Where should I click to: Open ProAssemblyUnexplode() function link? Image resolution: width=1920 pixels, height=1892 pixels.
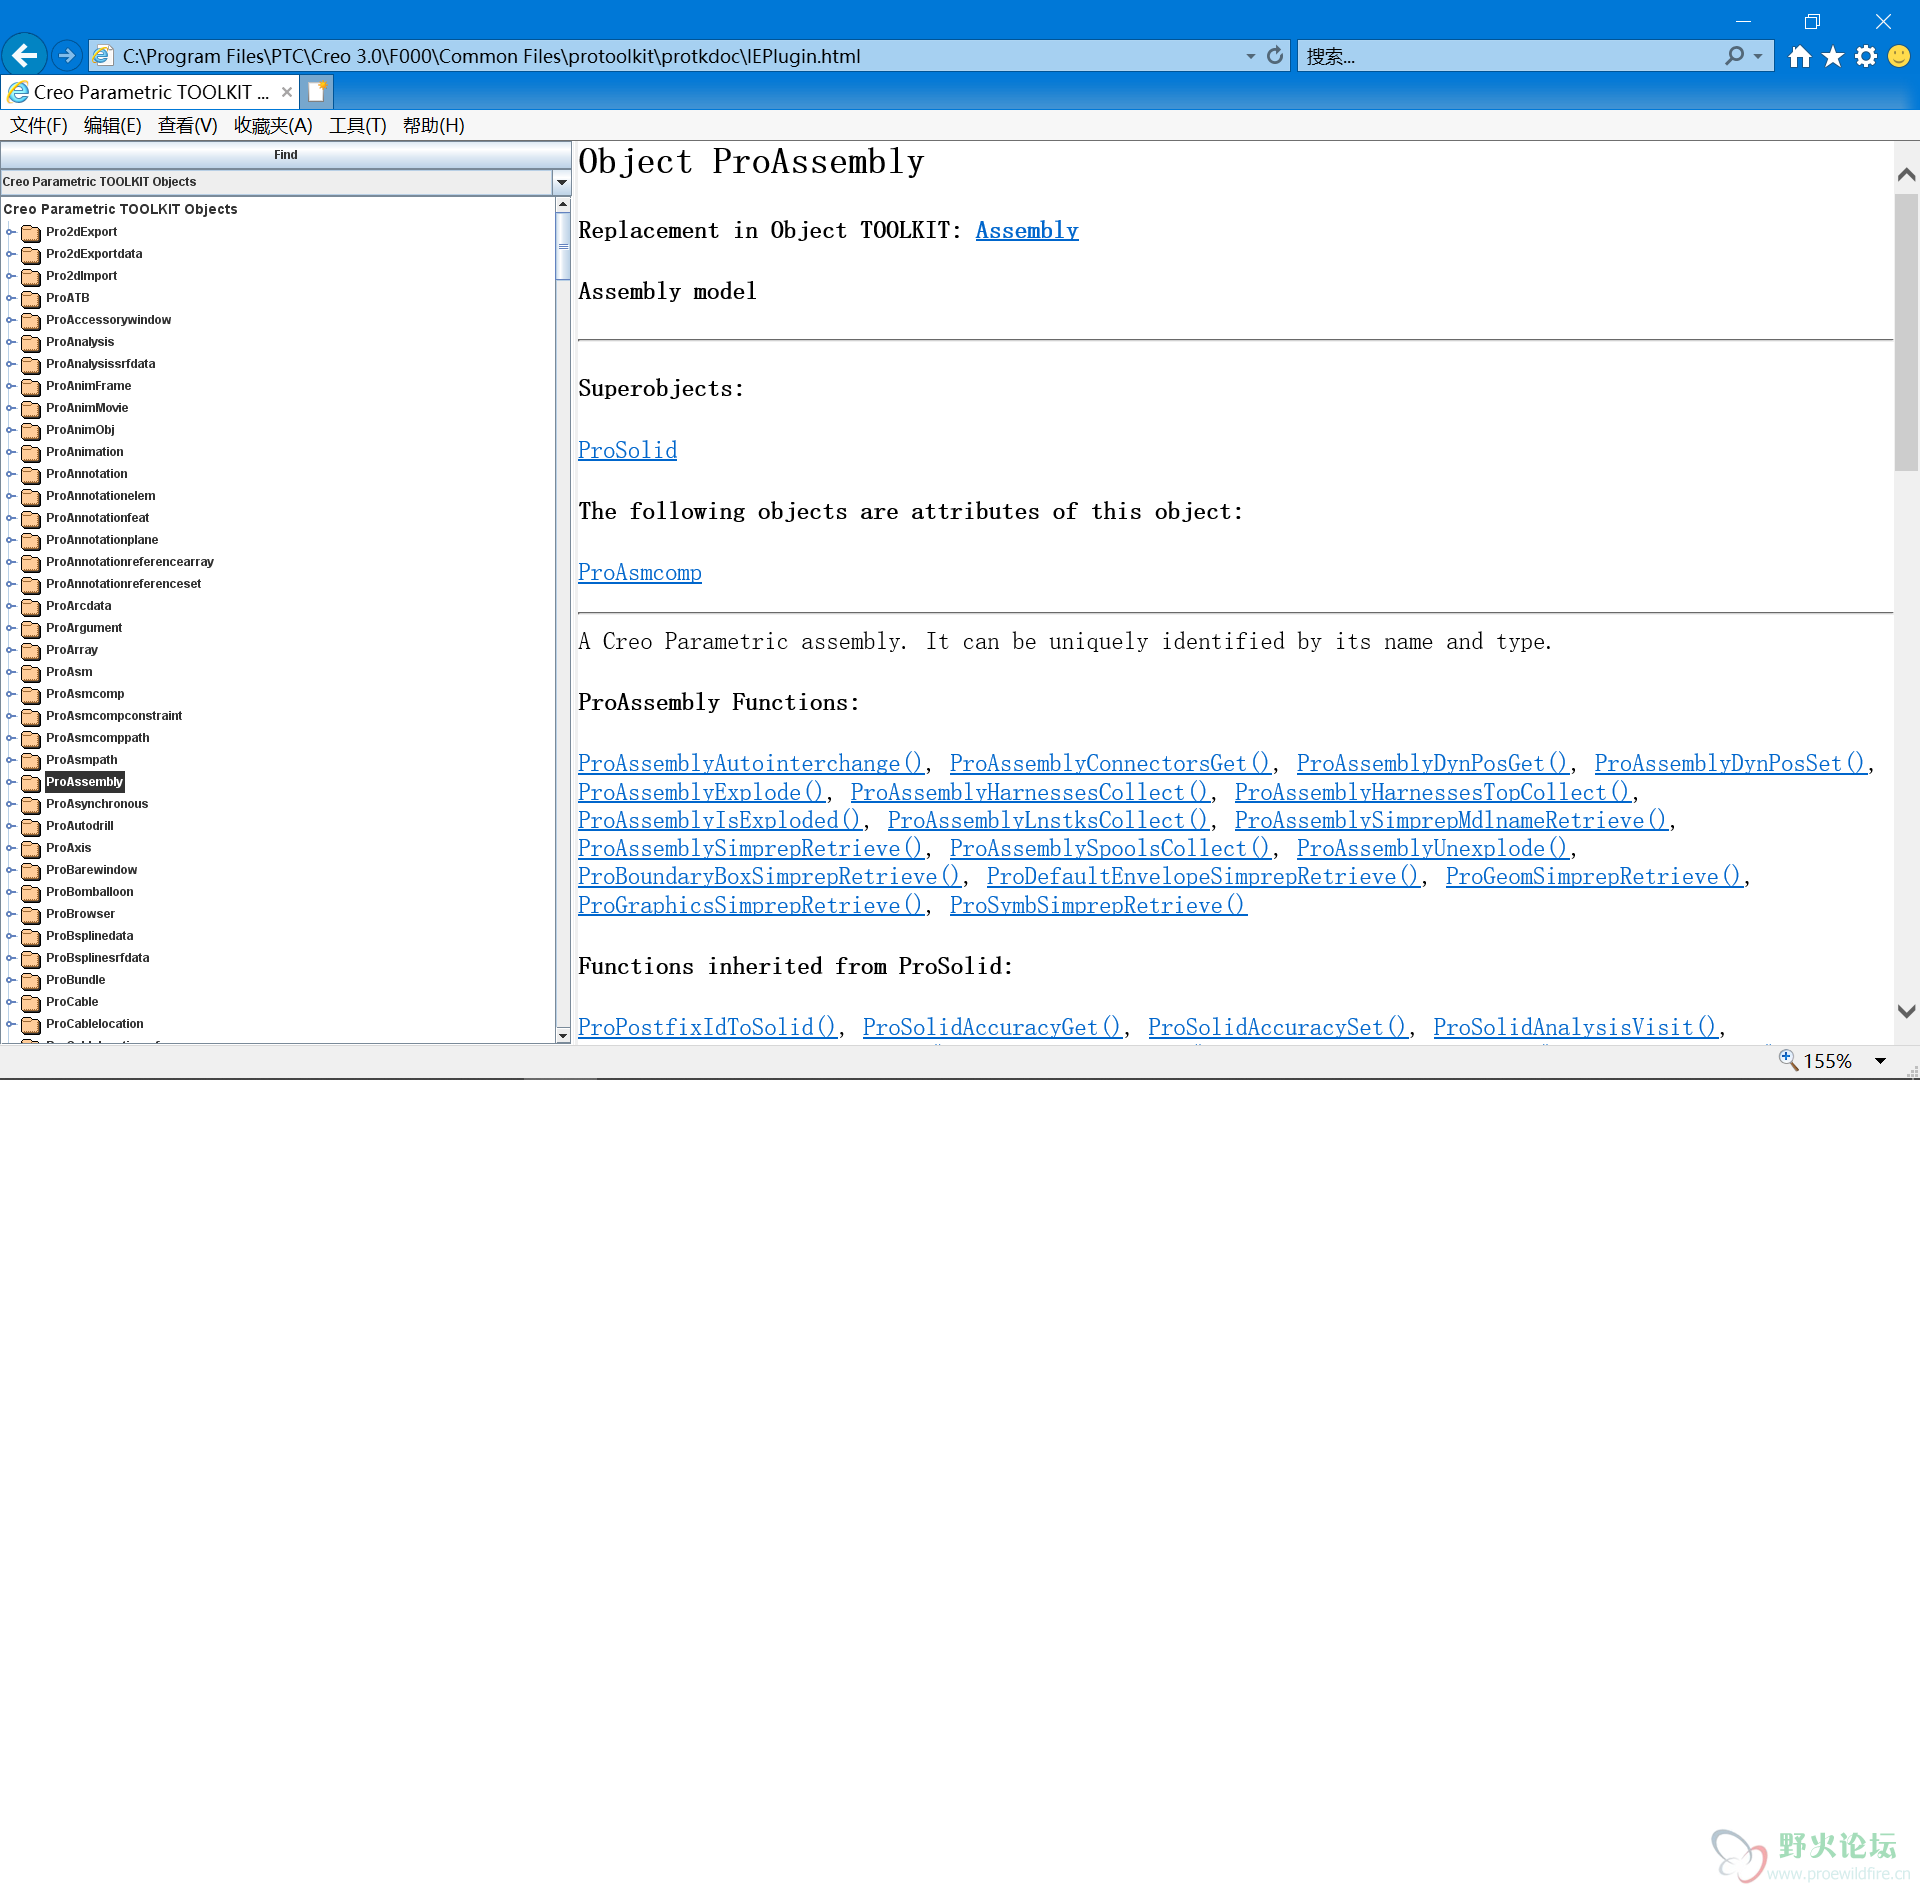click(1433, 848)
